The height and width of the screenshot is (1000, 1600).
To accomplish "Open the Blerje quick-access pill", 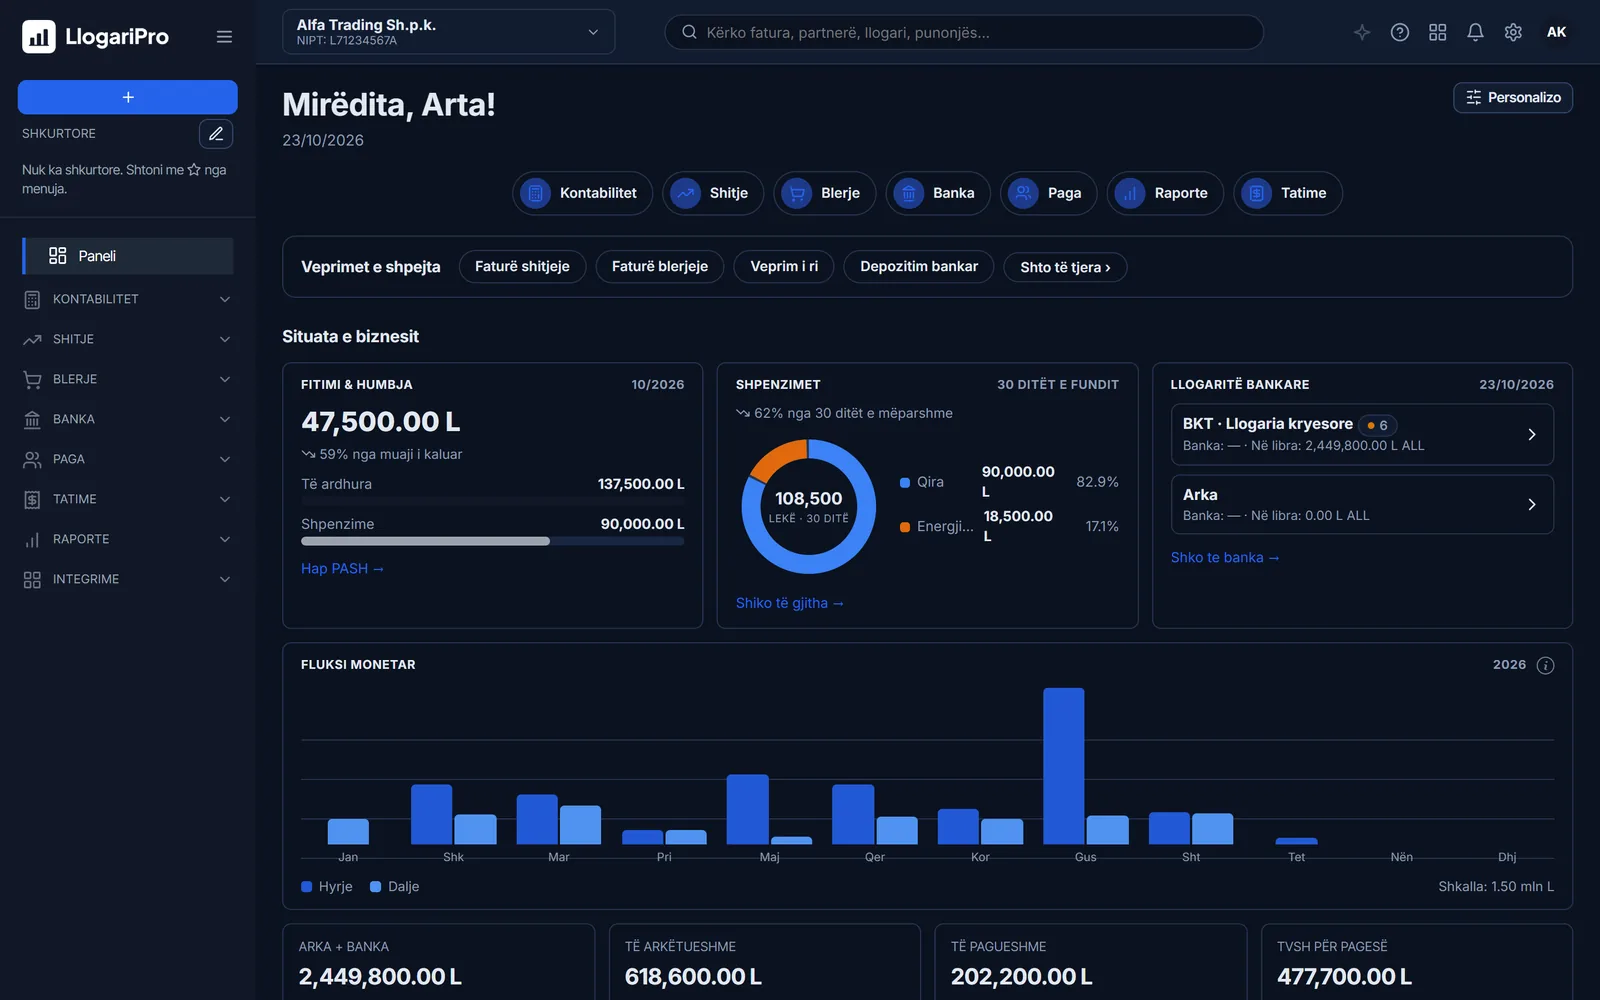I will point(825,193).
